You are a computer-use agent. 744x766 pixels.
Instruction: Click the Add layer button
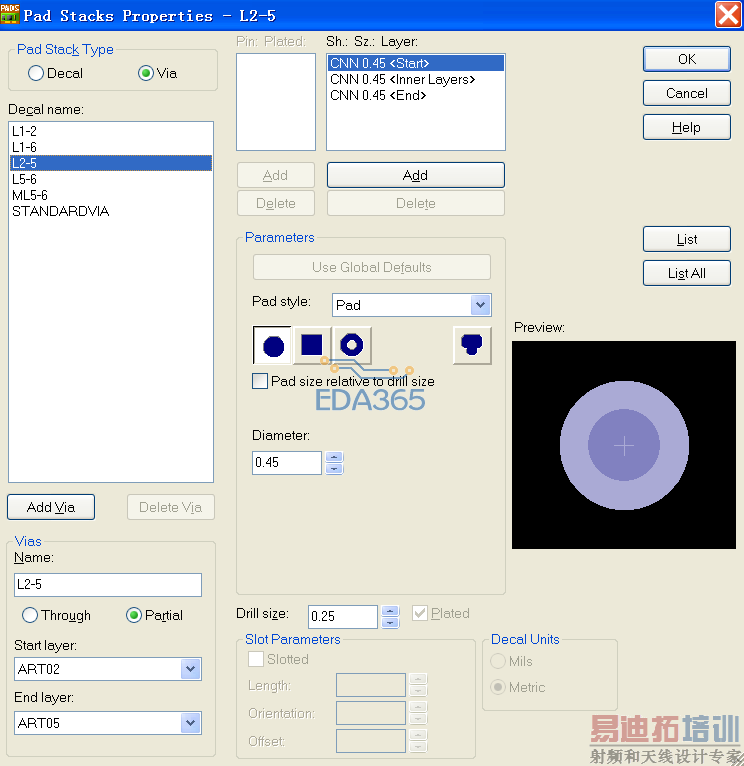pyautogui.click(x=416, y=175)
